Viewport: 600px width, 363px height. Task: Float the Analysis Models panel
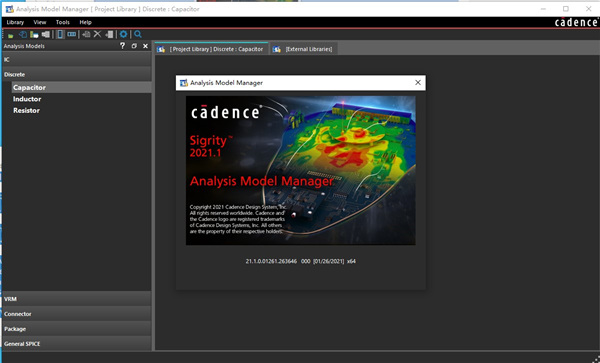pos(134,46)
